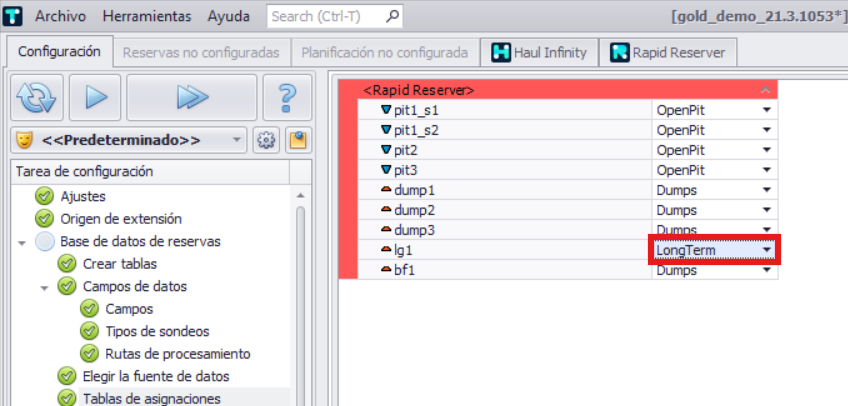Select Tablas de asignaciones task

[x=140, y=398]
